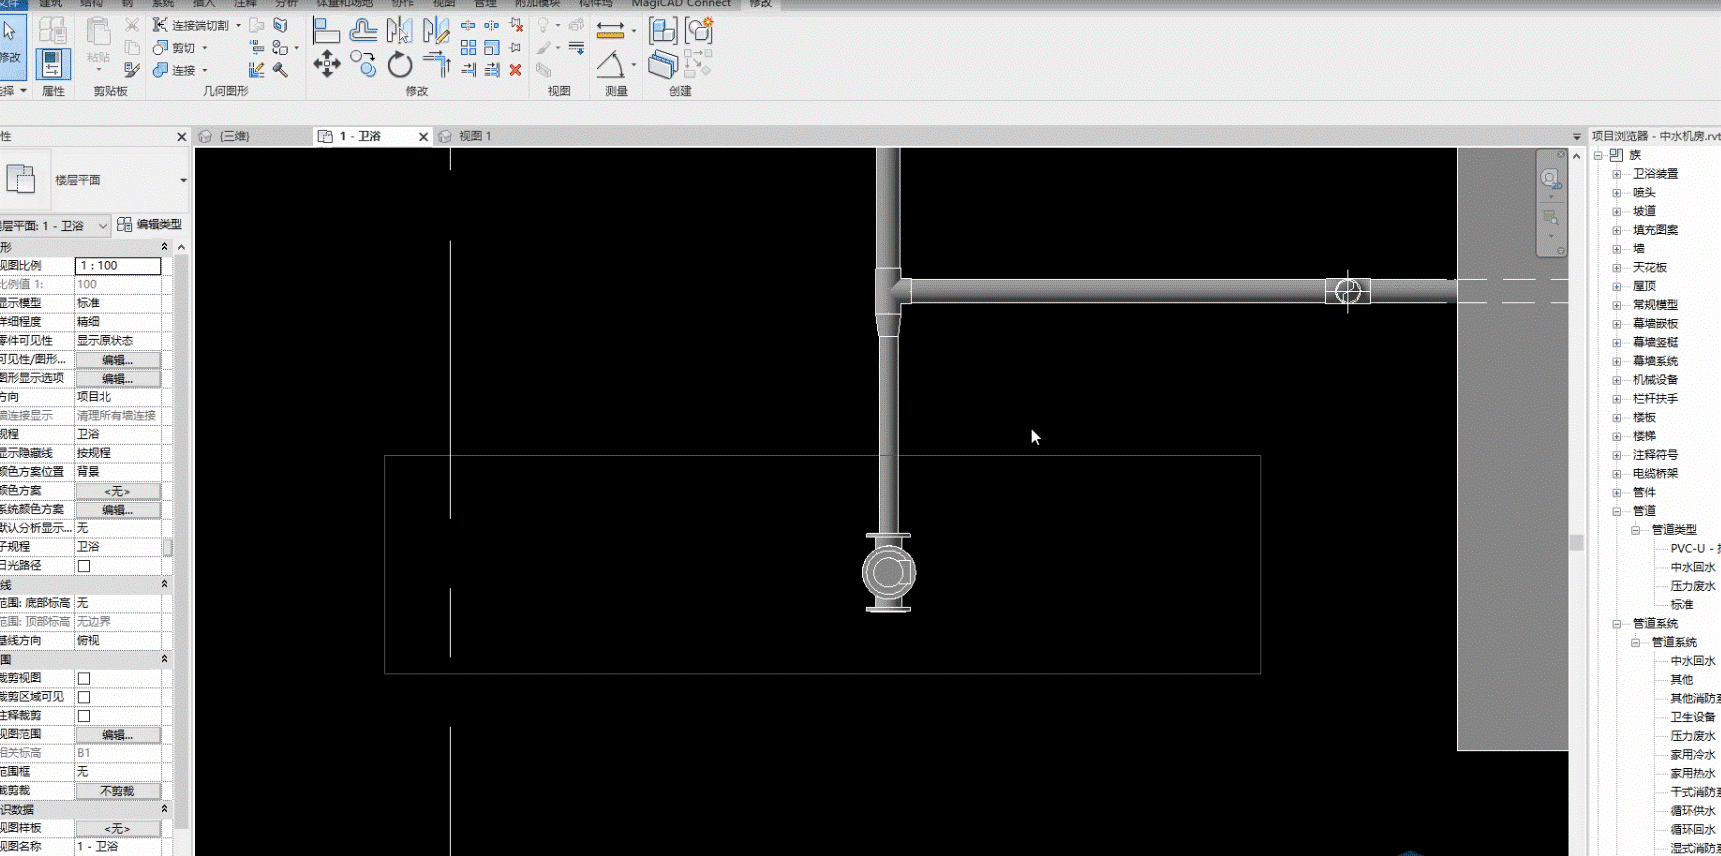Image resolution: width=1721 pixels, height=856 pixels.
Task: Open 连接端切割 dropdown arrow
Action: coord(238,25)
